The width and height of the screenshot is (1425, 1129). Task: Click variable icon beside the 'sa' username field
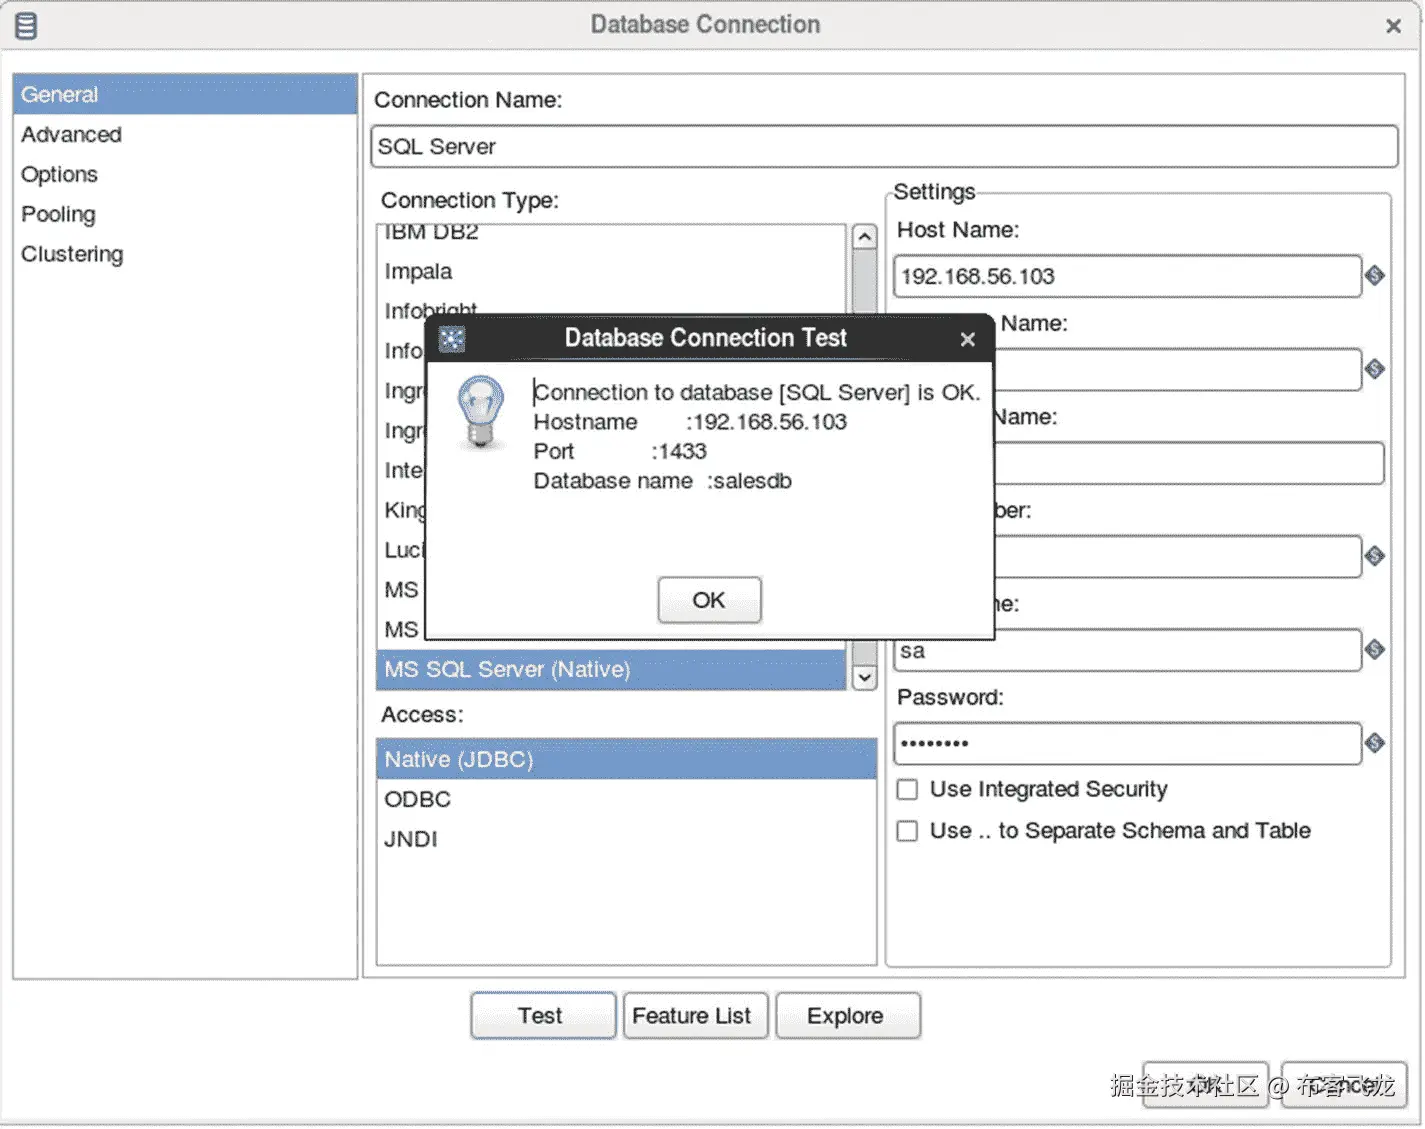point(1375,650)
